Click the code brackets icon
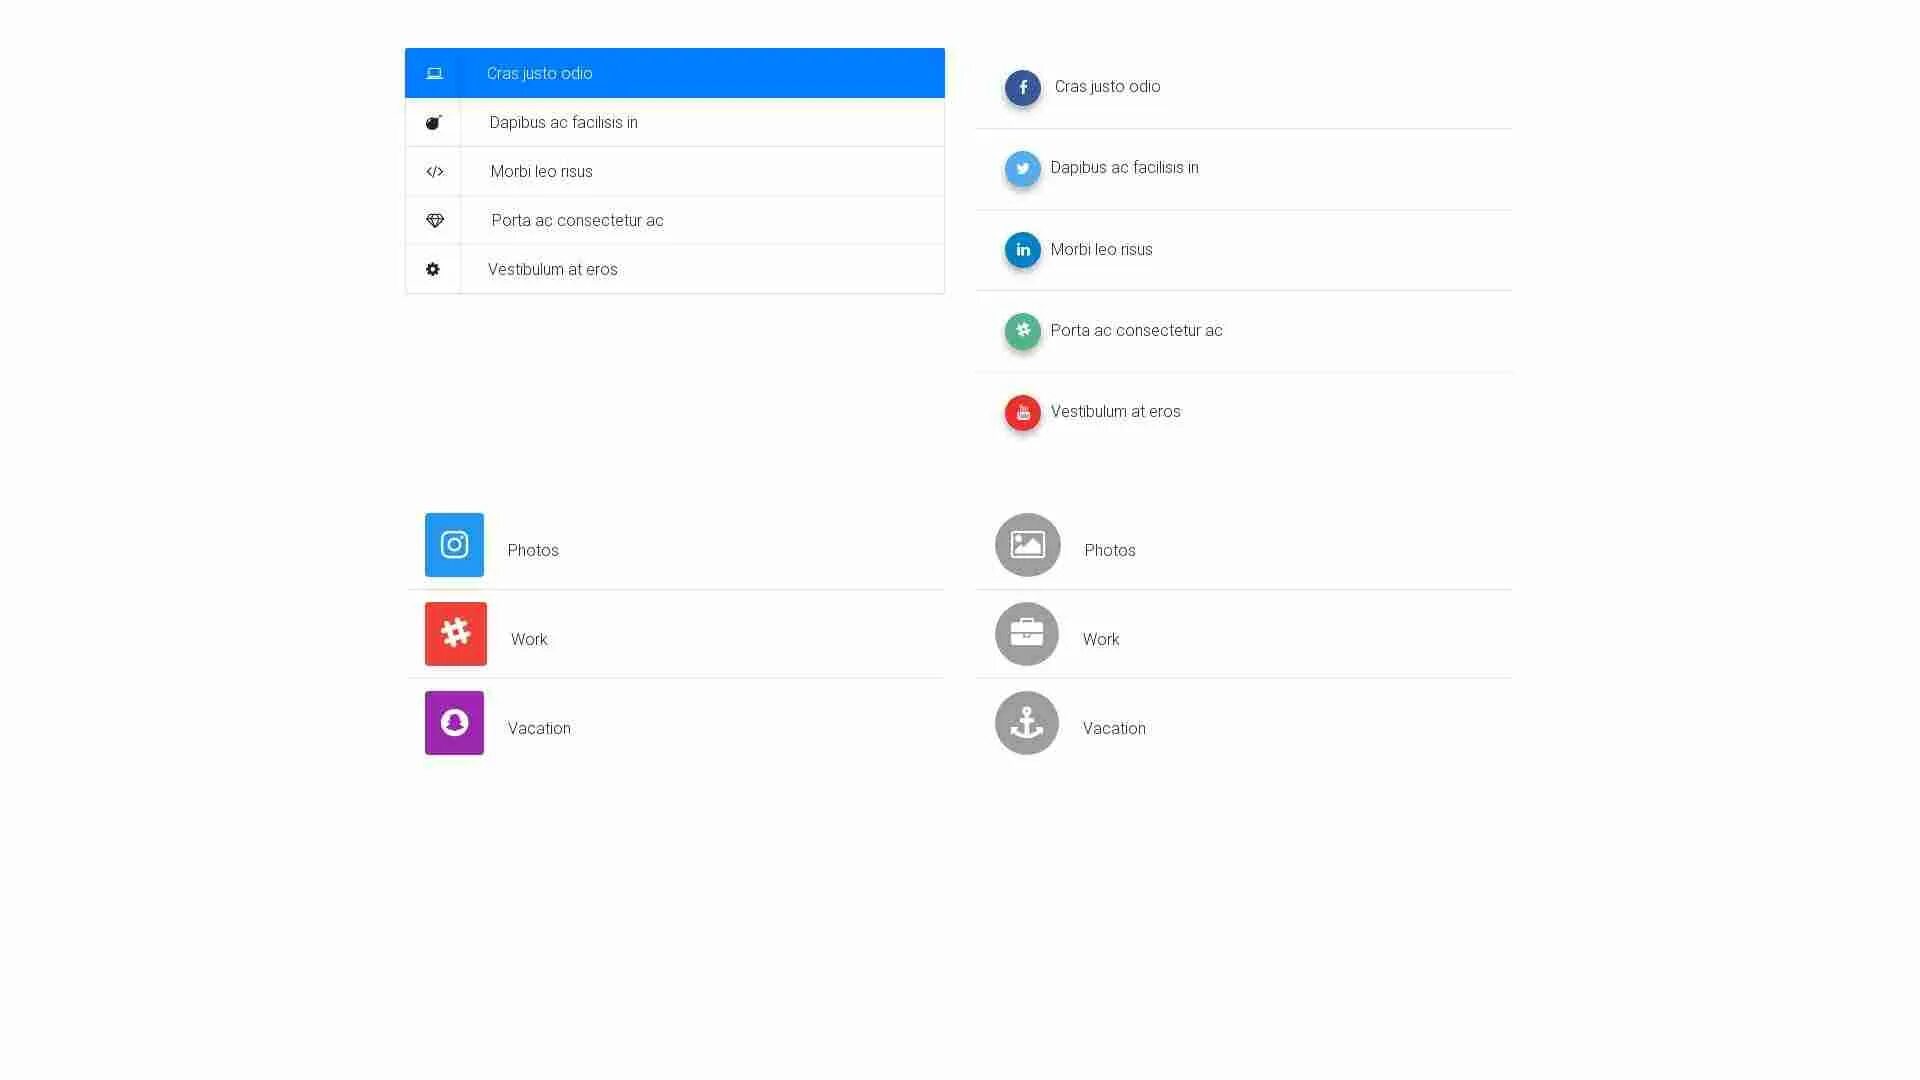1920x1080 pixels. pos(434,171)
